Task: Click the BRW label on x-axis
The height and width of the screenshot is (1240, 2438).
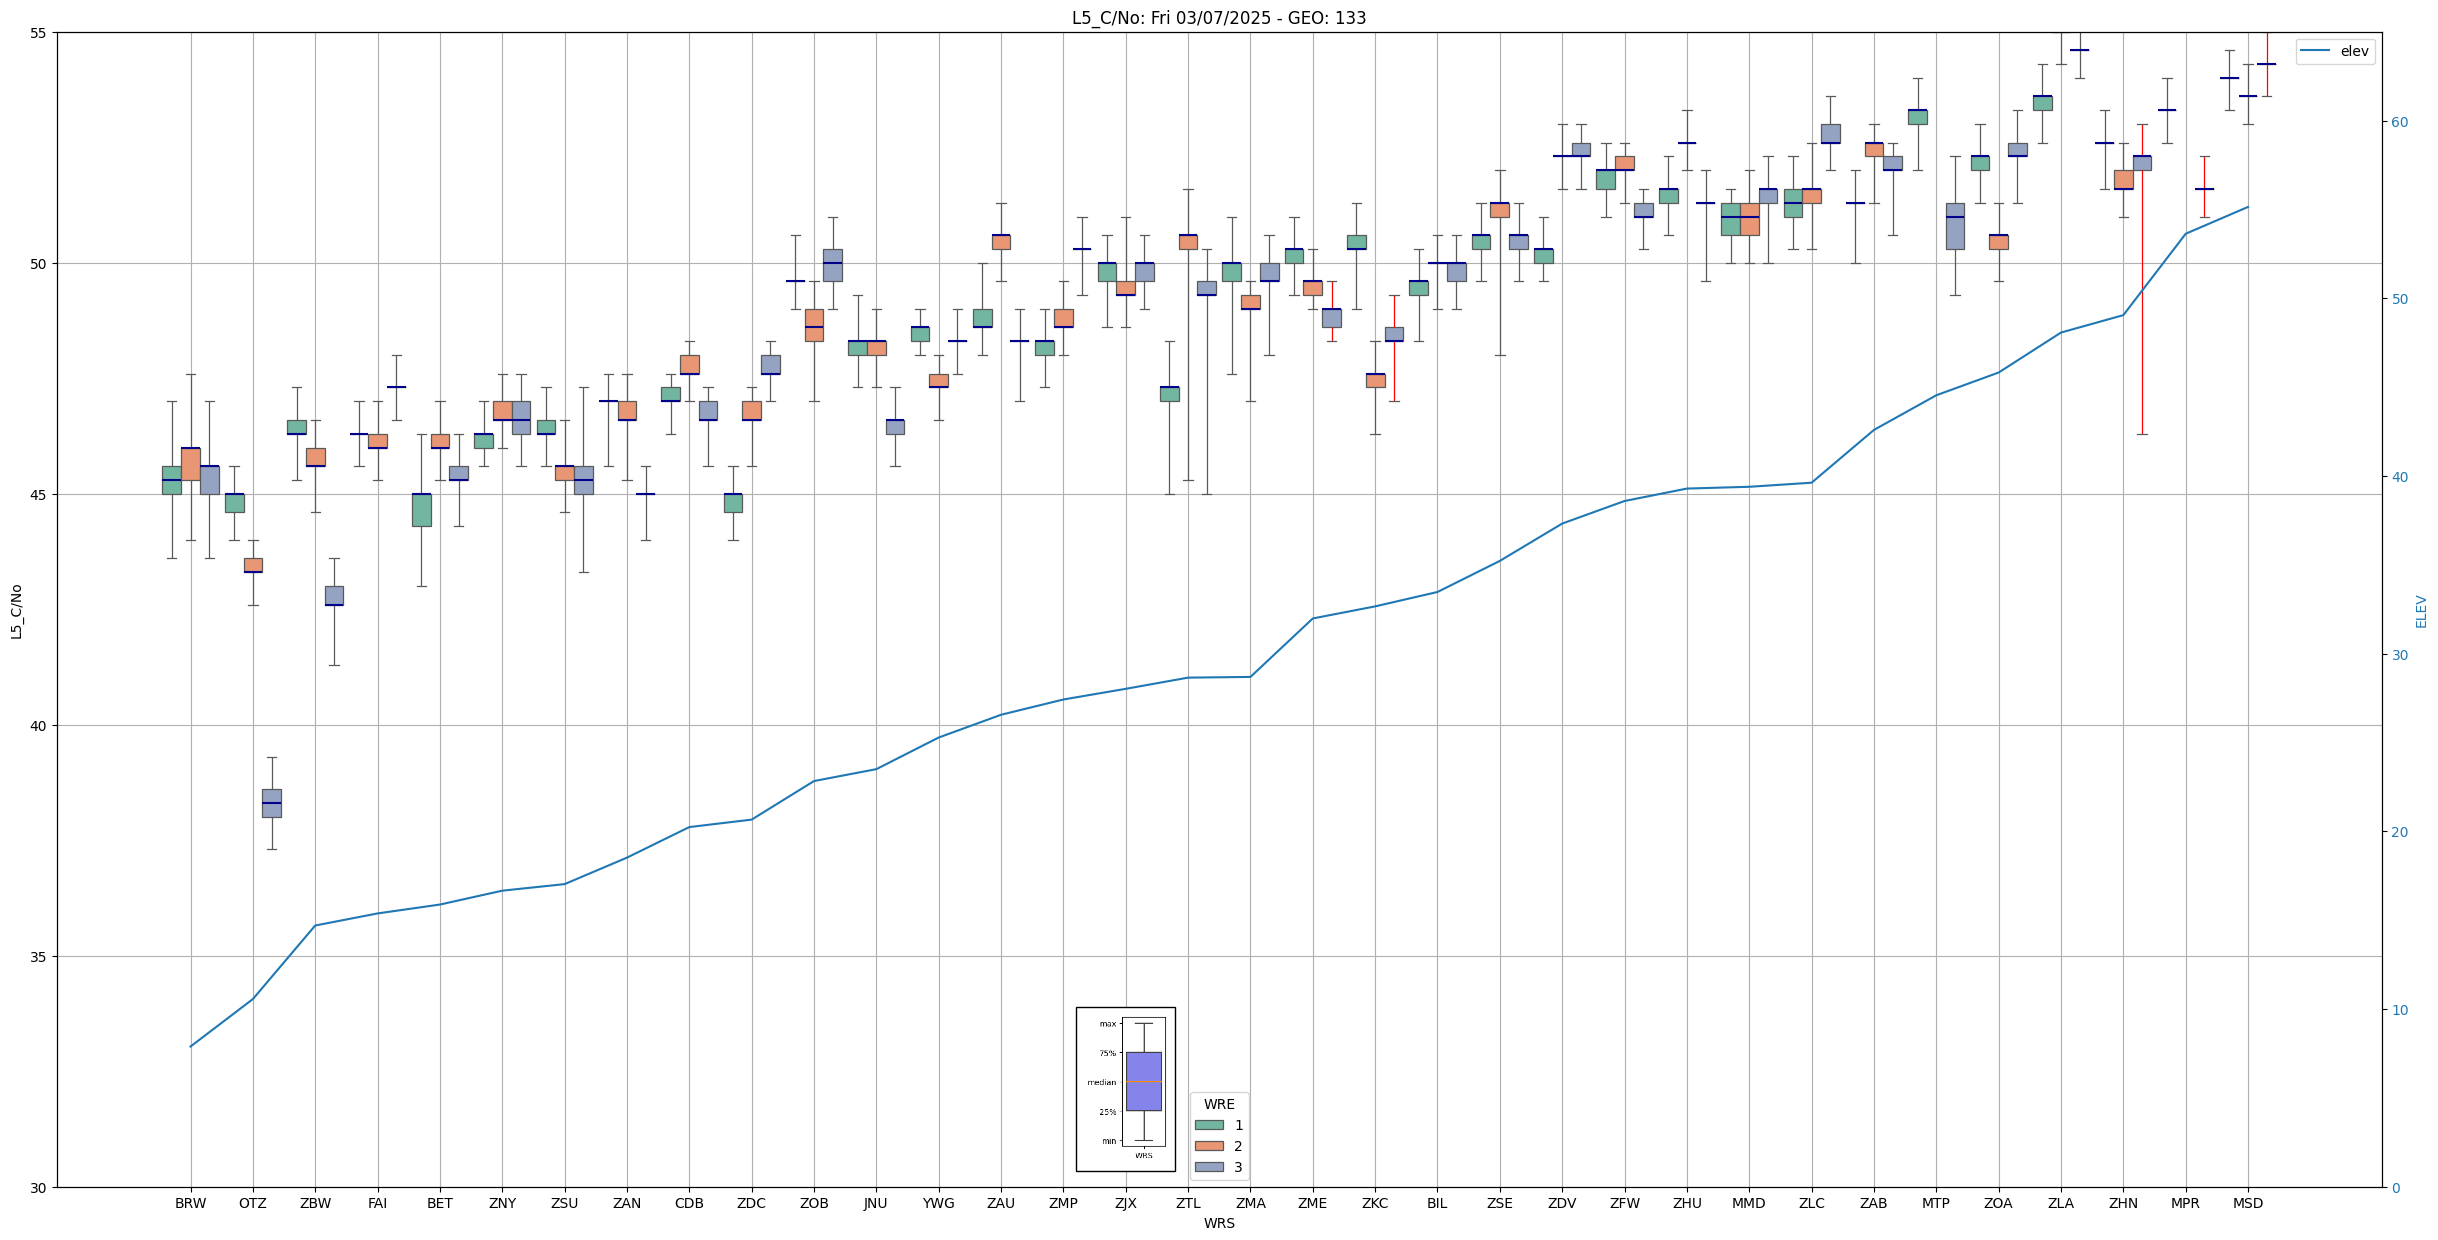Action: tap(190, 1203)
